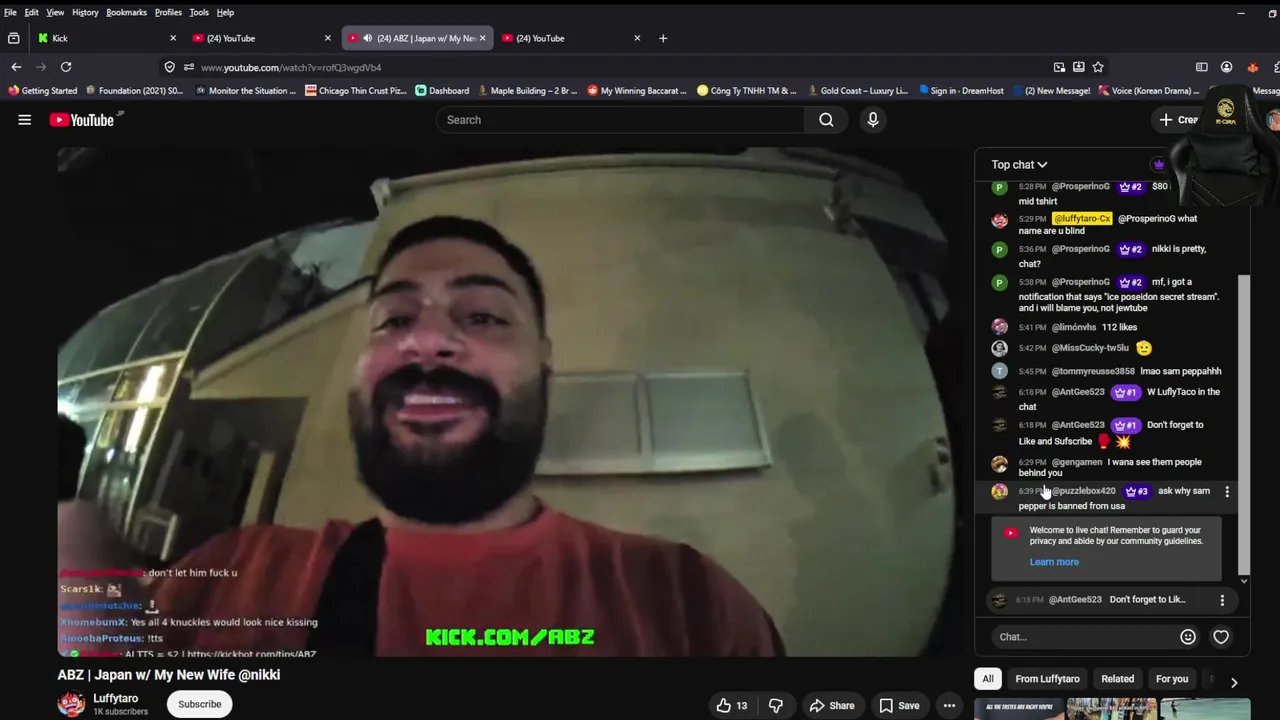Open emoji picker in chat box
Screen dimensions: 1280x720
(1188, 637)
